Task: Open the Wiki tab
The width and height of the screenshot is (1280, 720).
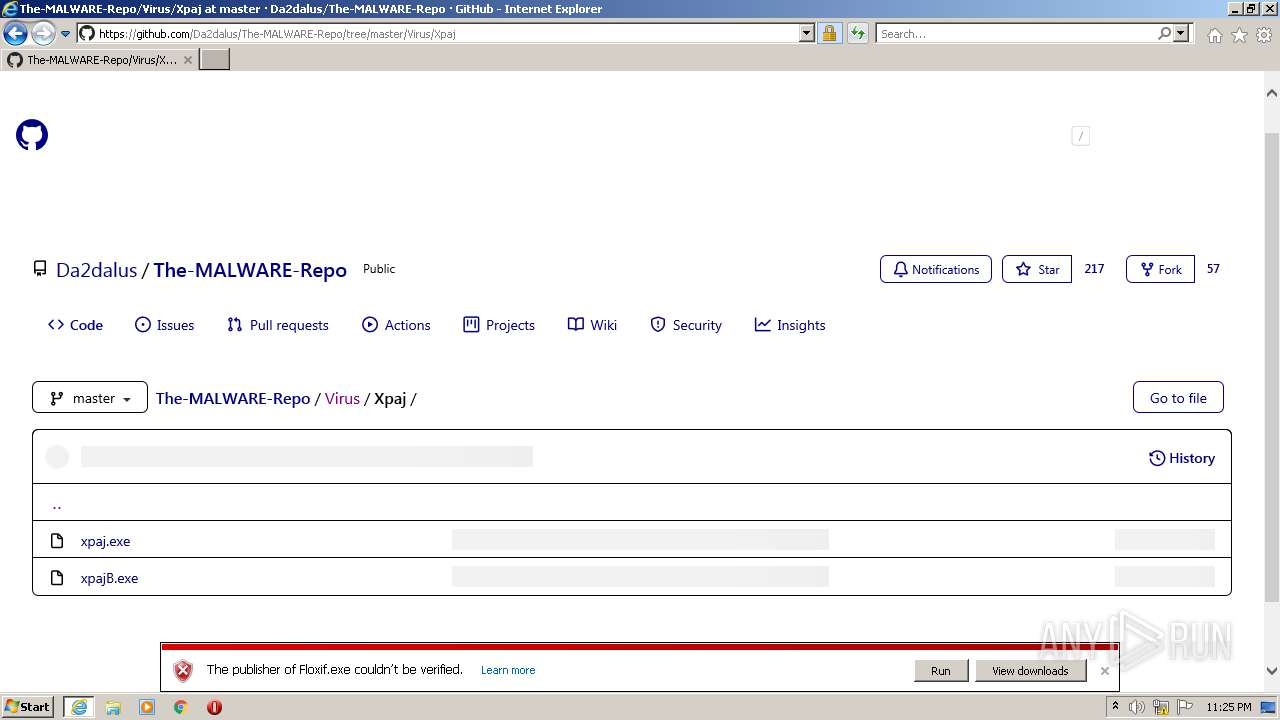Action: pos(592,325)
